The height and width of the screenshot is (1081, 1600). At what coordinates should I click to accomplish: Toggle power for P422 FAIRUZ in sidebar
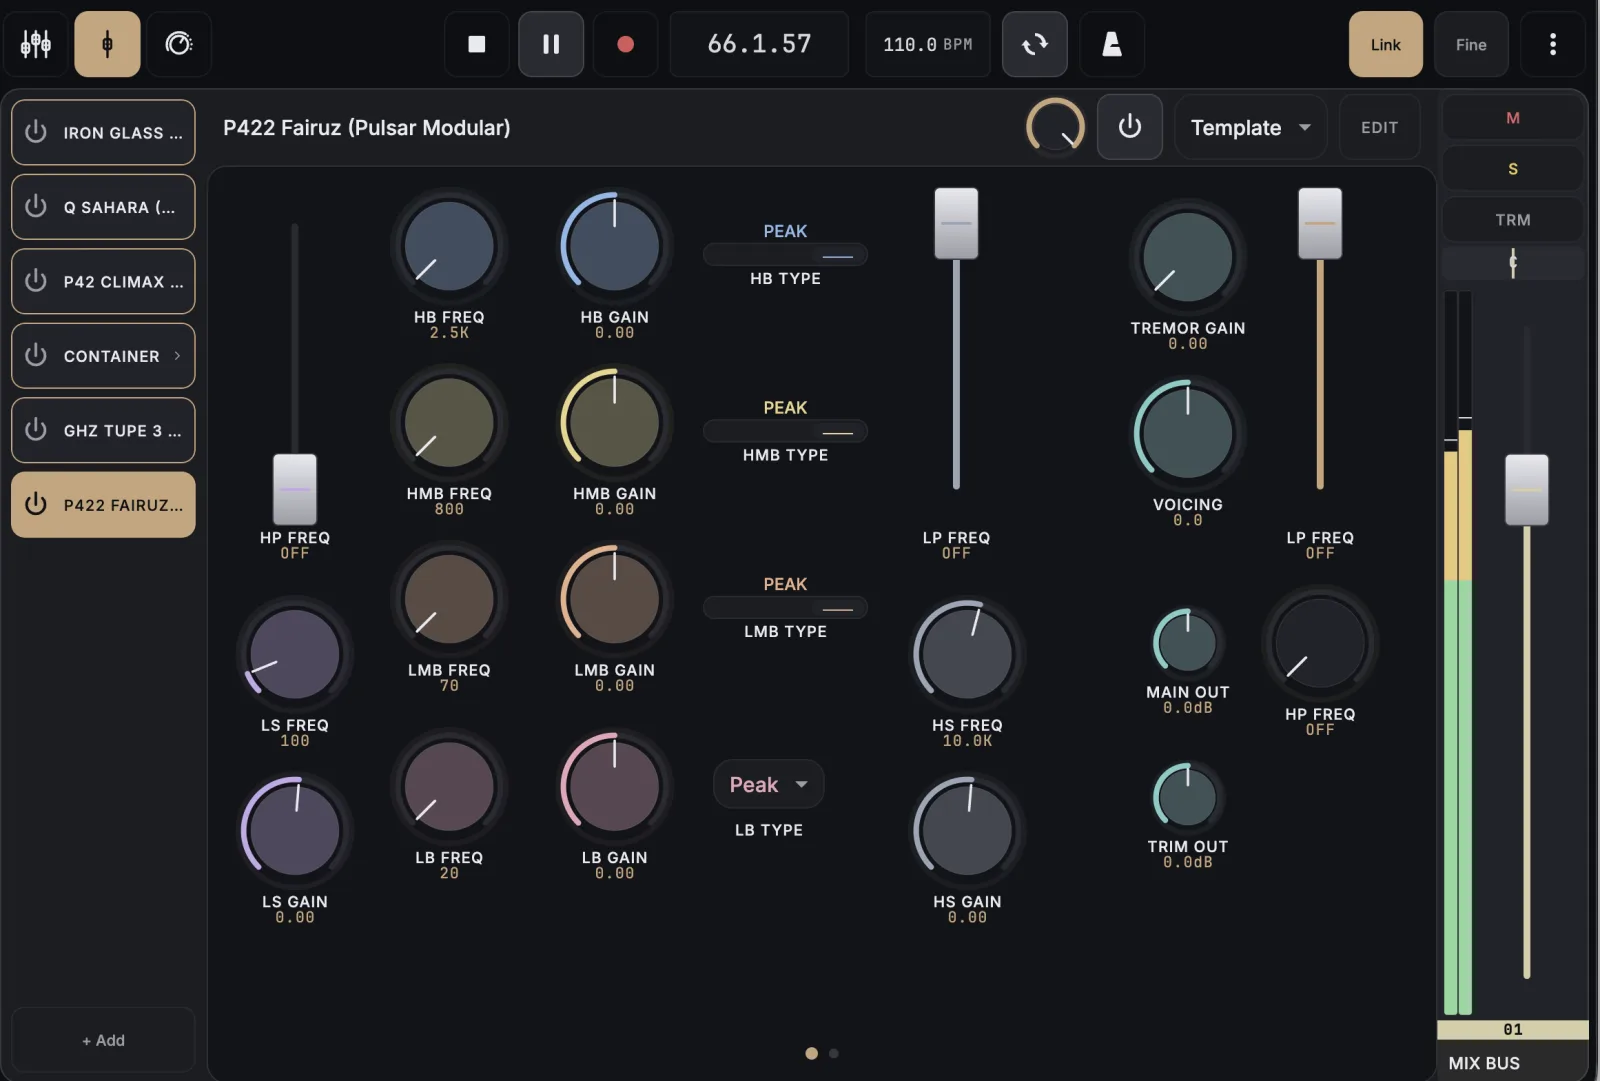click(x=36, y=504)
